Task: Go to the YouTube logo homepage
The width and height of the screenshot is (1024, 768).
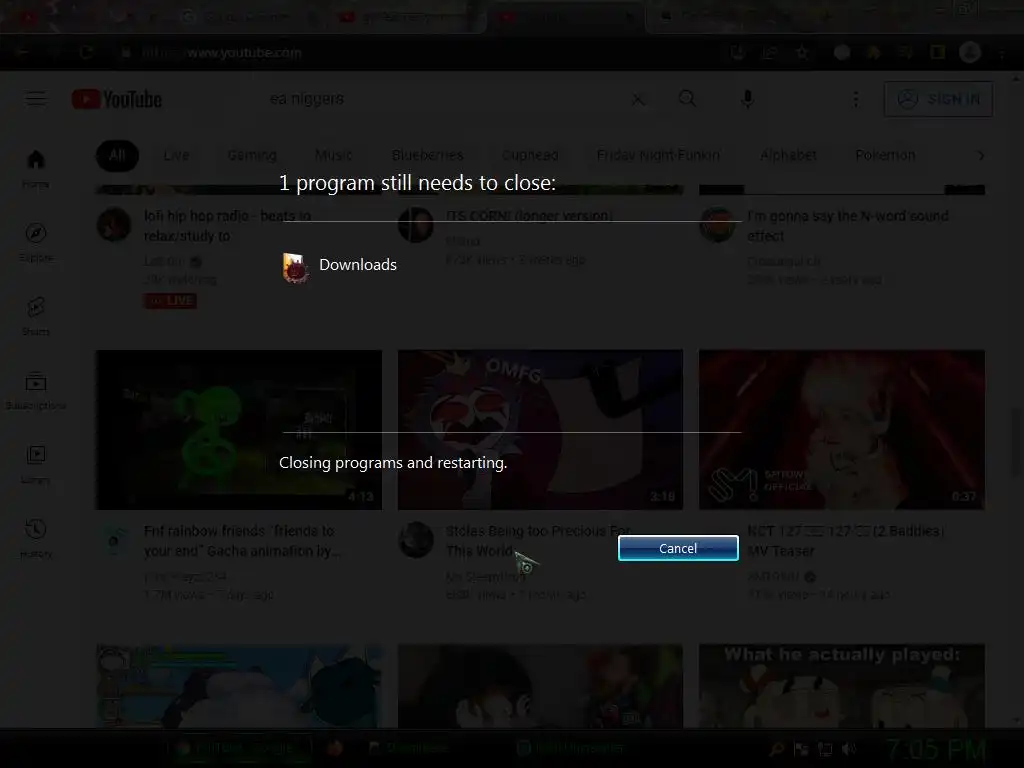Action: (x=117, y=99)
